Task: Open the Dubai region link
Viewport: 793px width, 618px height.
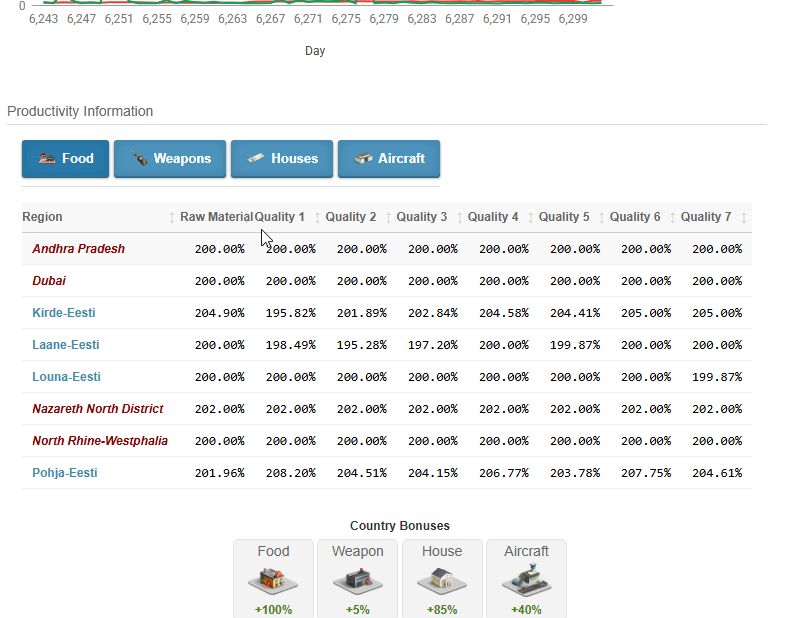Action: tap(49, 281)
